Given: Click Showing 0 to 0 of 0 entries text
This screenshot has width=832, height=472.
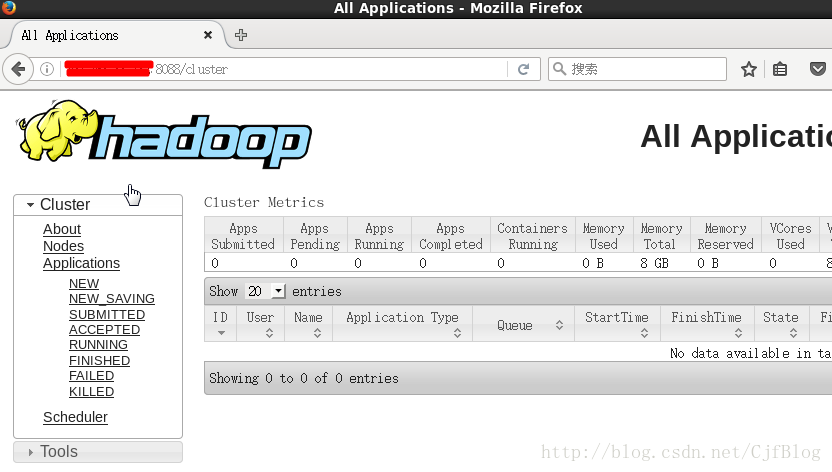Looking at the screenshot, I should 304,378.
